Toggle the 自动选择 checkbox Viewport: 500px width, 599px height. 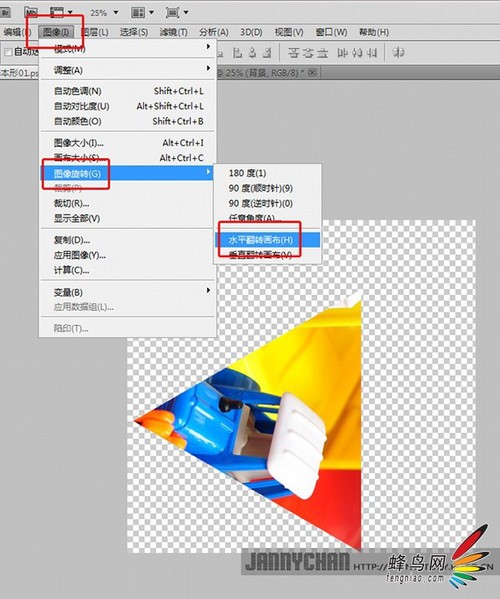(8, 52)
